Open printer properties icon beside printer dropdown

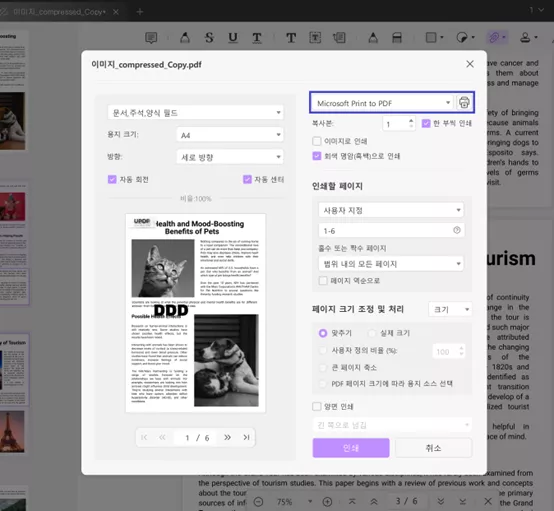[x=464, y=102]
